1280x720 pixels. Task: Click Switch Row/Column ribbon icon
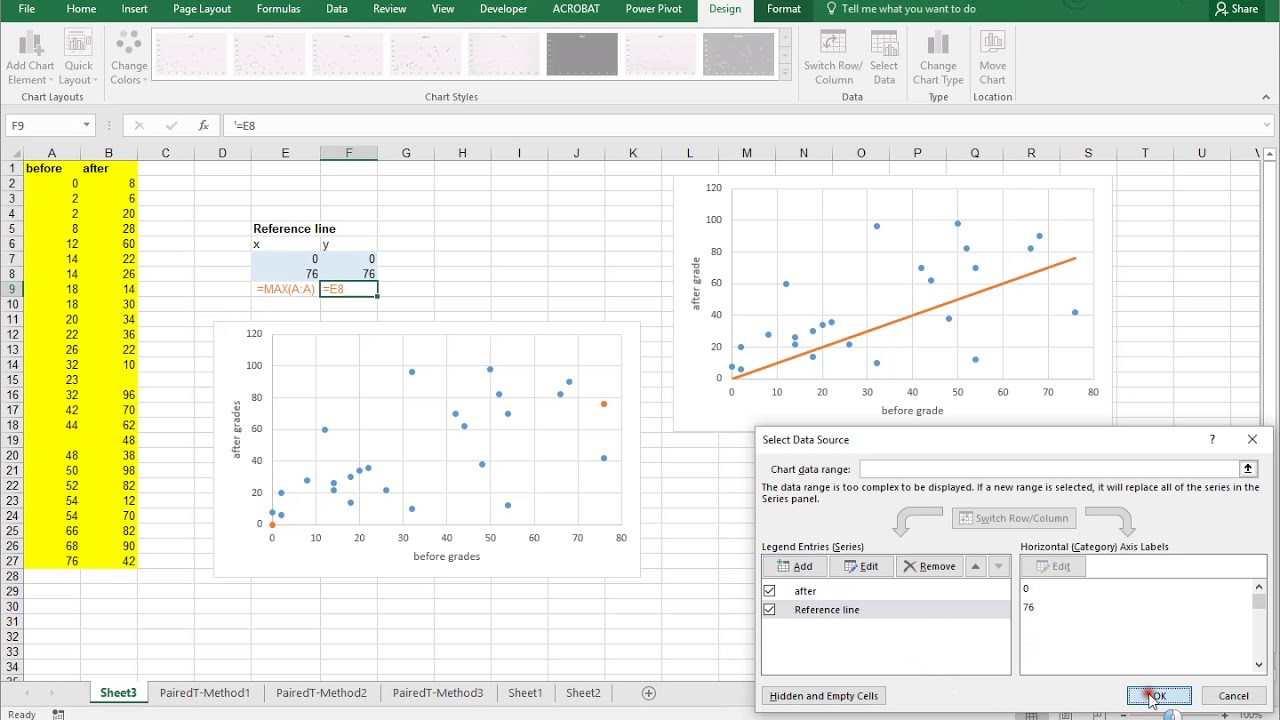(833, 58)
